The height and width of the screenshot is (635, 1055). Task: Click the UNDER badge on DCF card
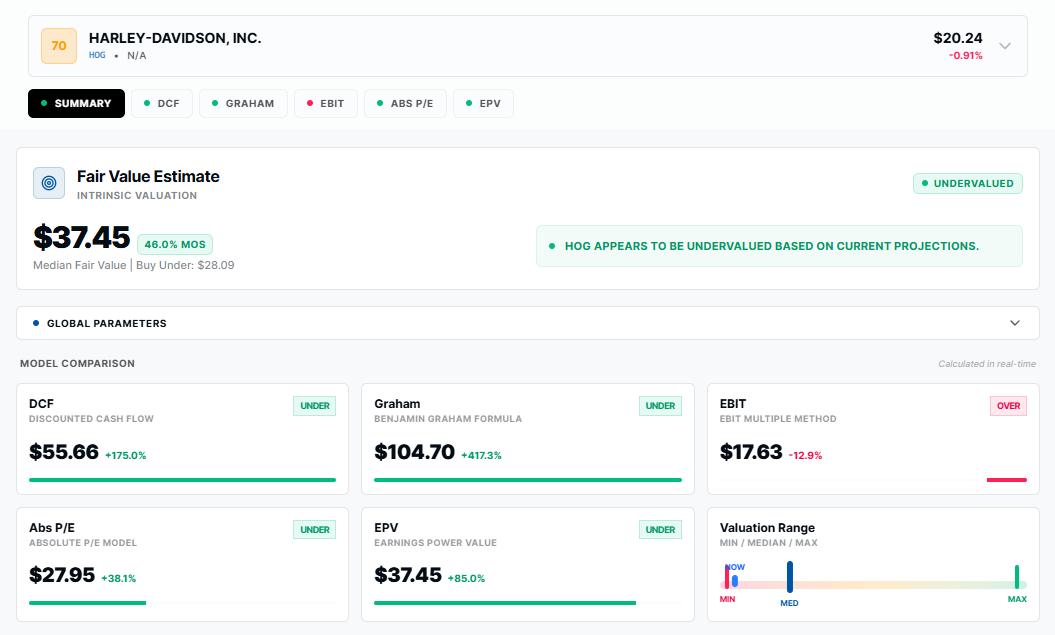coord(314,406)
